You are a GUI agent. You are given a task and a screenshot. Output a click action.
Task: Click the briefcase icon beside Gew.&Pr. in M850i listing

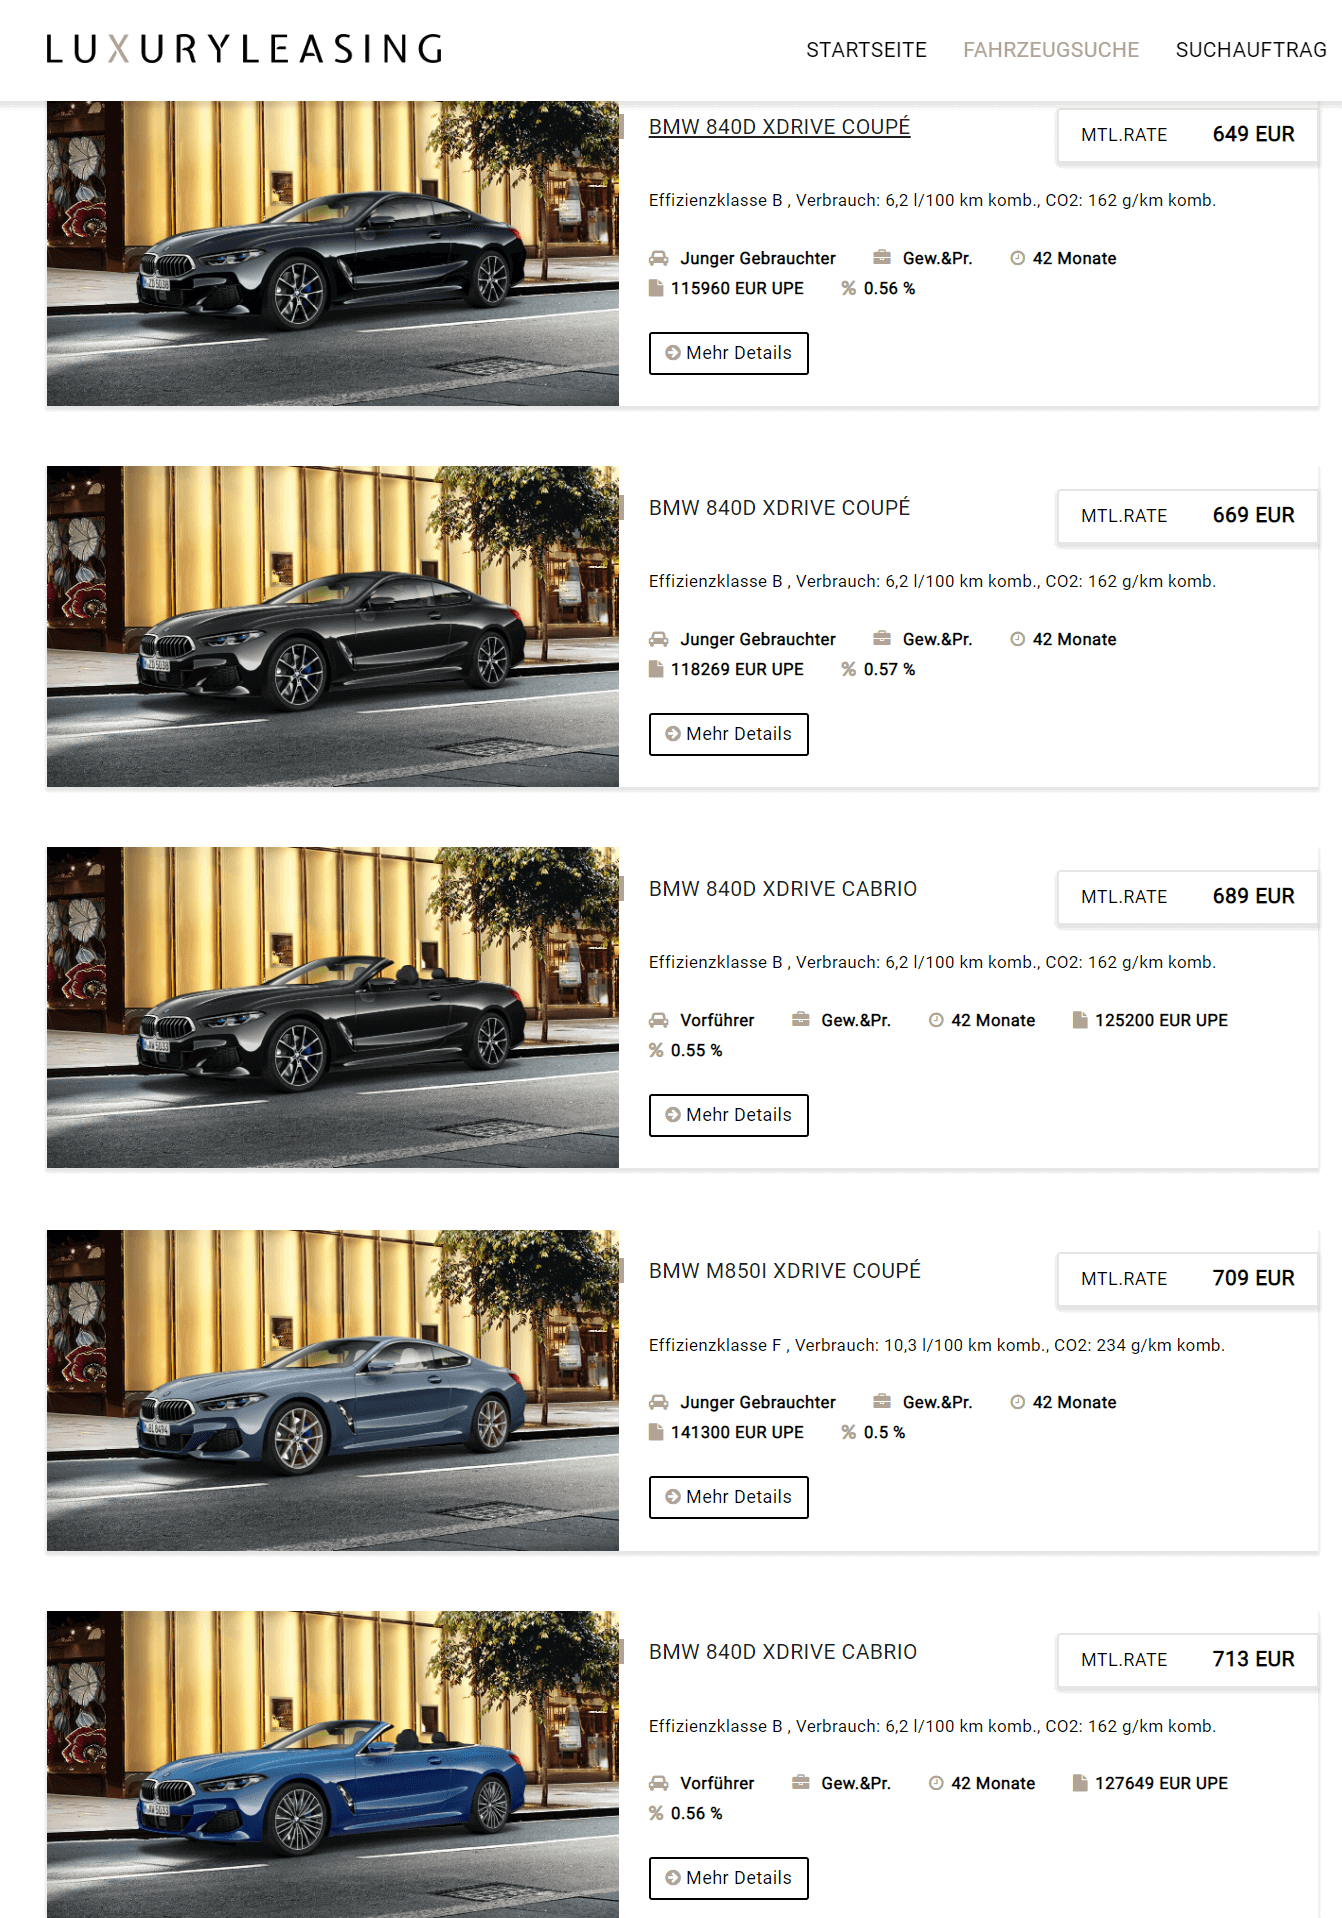coord(881,1401)
